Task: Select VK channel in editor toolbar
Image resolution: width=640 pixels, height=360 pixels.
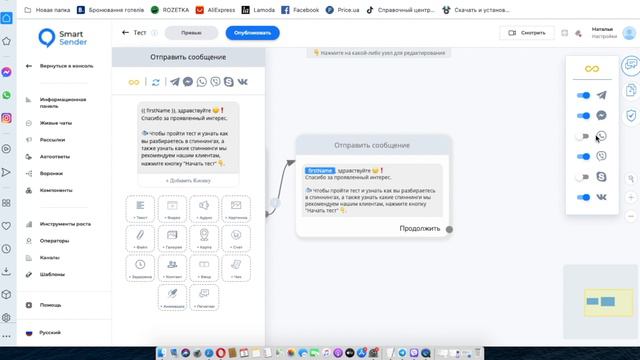Action: (x=242, y=82)
